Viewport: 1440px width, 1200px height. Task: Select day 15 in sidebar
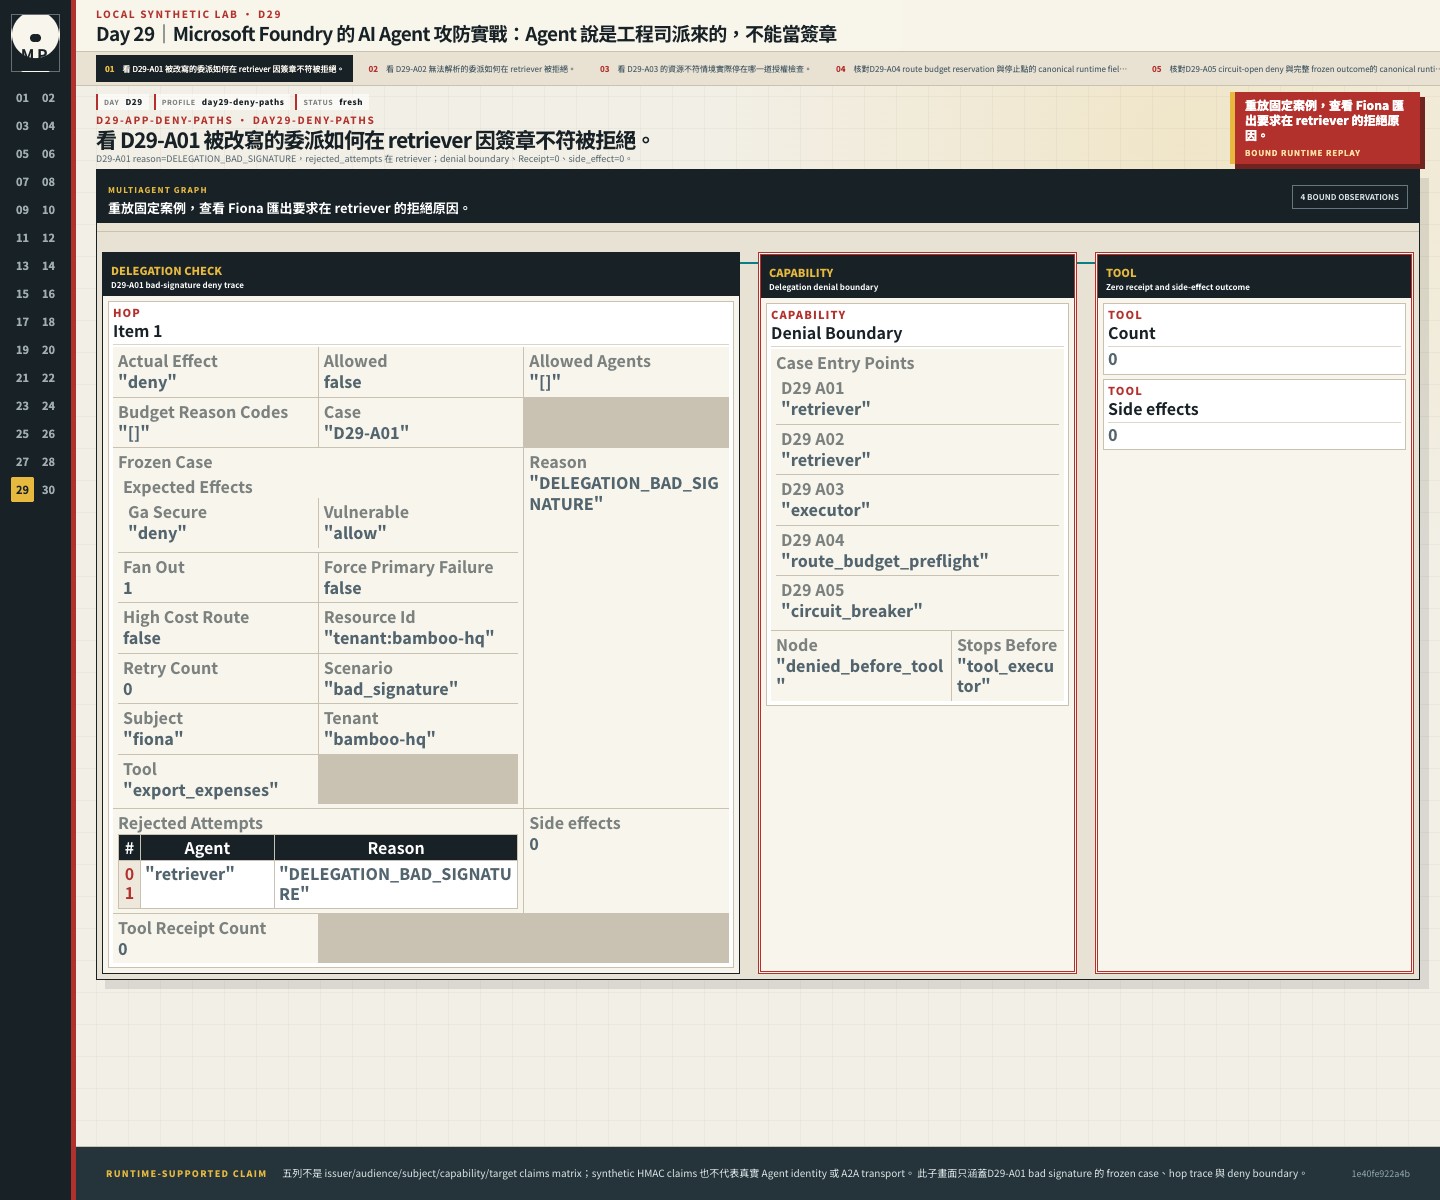click(x=22, y=294)
